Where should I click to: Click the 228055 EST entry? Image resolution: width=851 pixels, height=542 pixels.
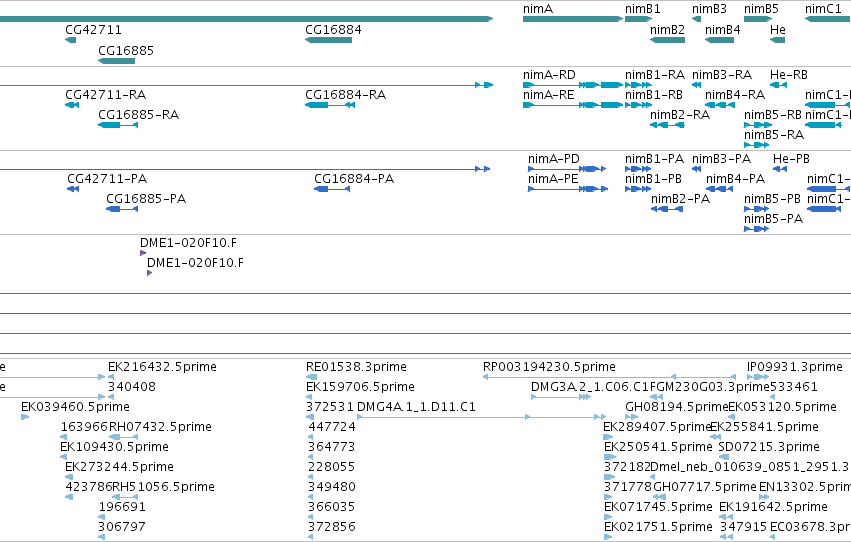(x=311, y=477)
